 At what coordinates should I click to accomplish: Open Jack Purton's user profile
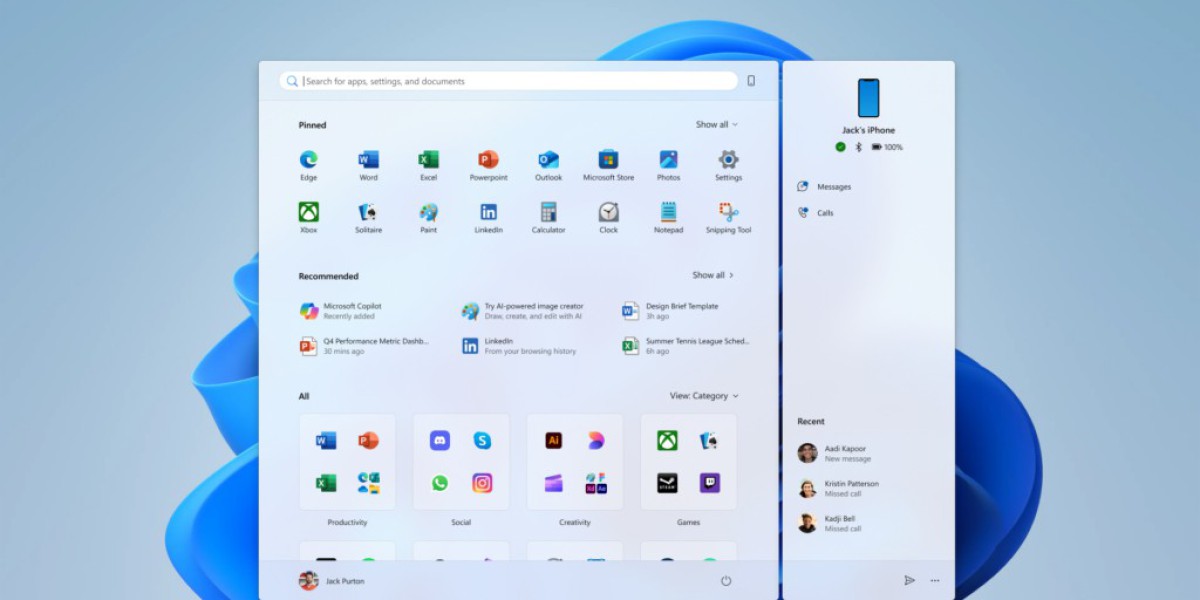(x=331, y=581)
